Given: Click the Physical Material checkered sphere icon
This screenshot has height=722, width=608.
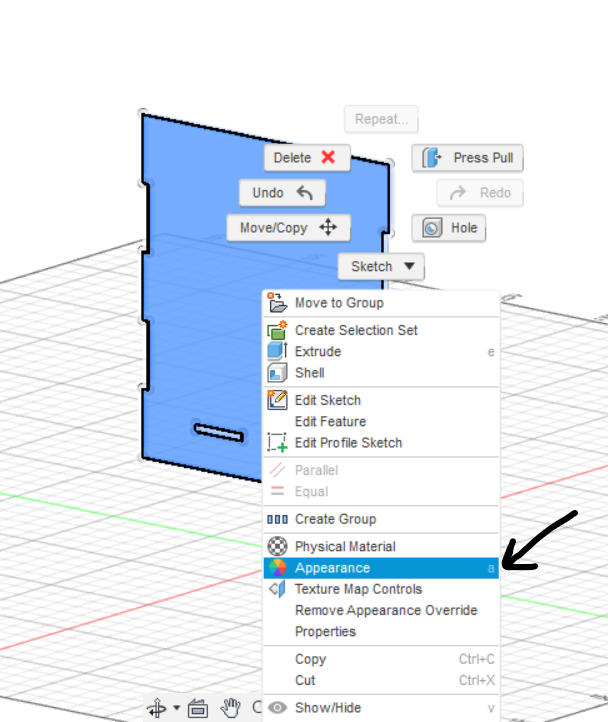Looking at the screenshot, I should 277,547.
